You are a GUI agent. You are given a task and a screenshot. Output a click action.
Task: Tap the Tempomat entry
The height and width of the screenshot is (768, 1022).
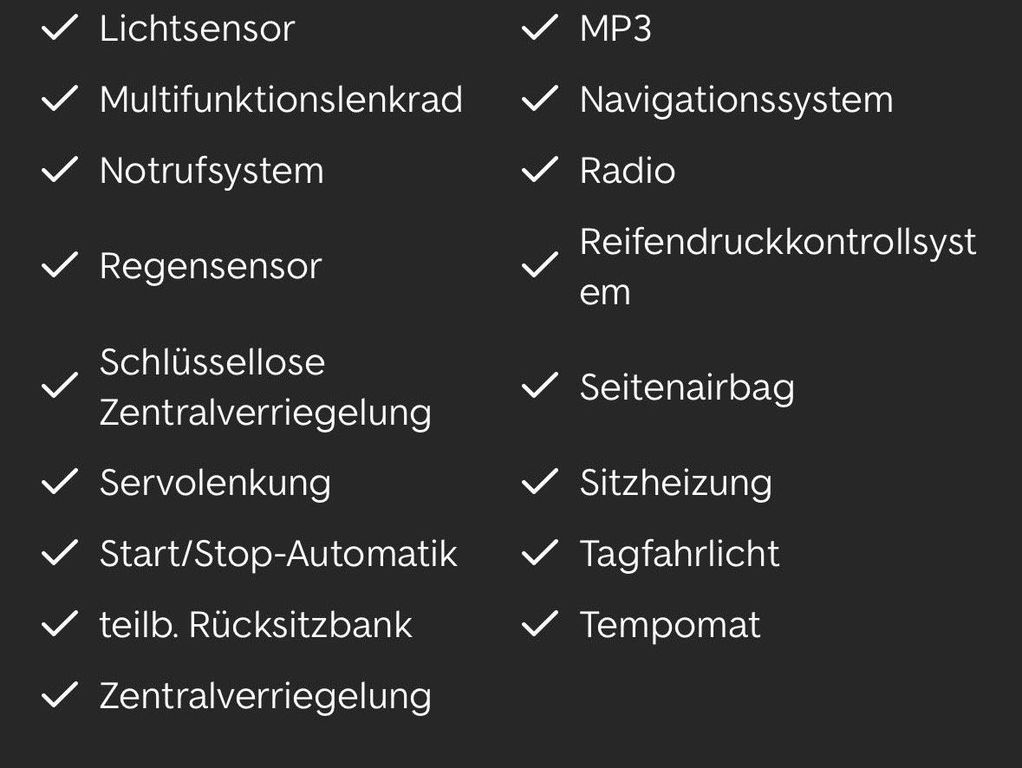[670, 625]
